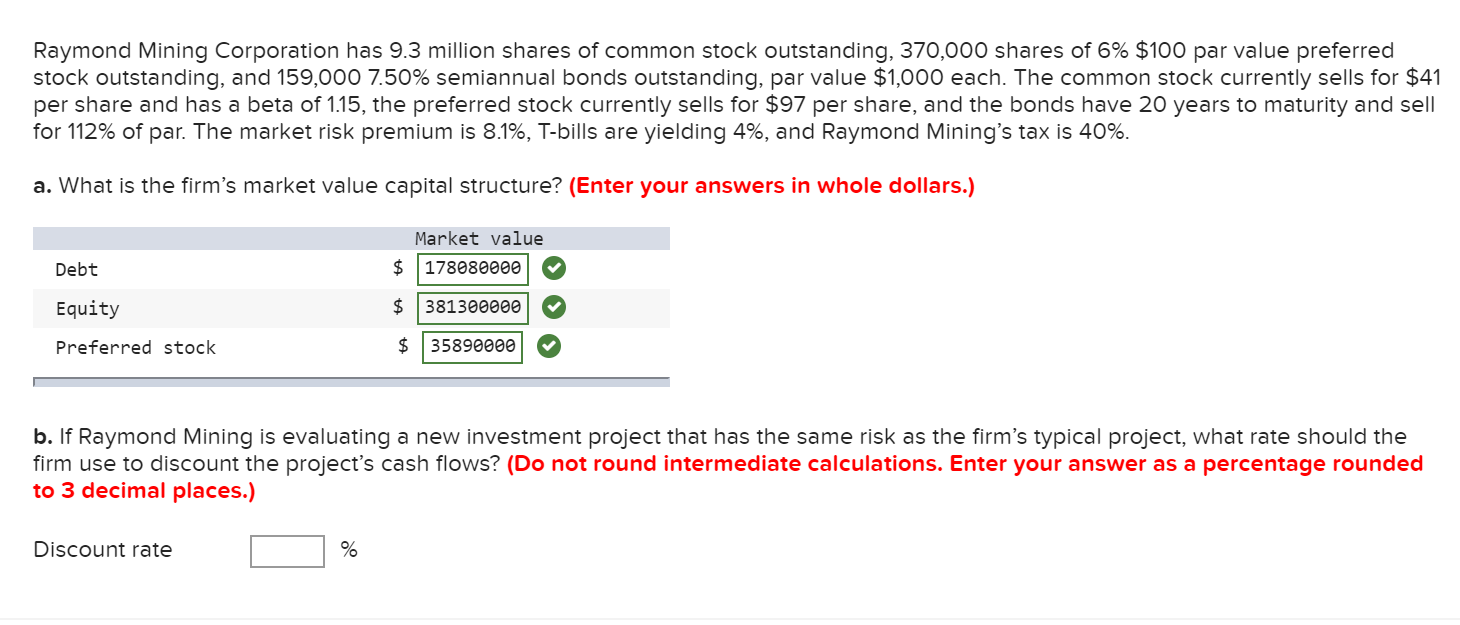
Task: Click the bolded question label b.
Action: (41, 436)
